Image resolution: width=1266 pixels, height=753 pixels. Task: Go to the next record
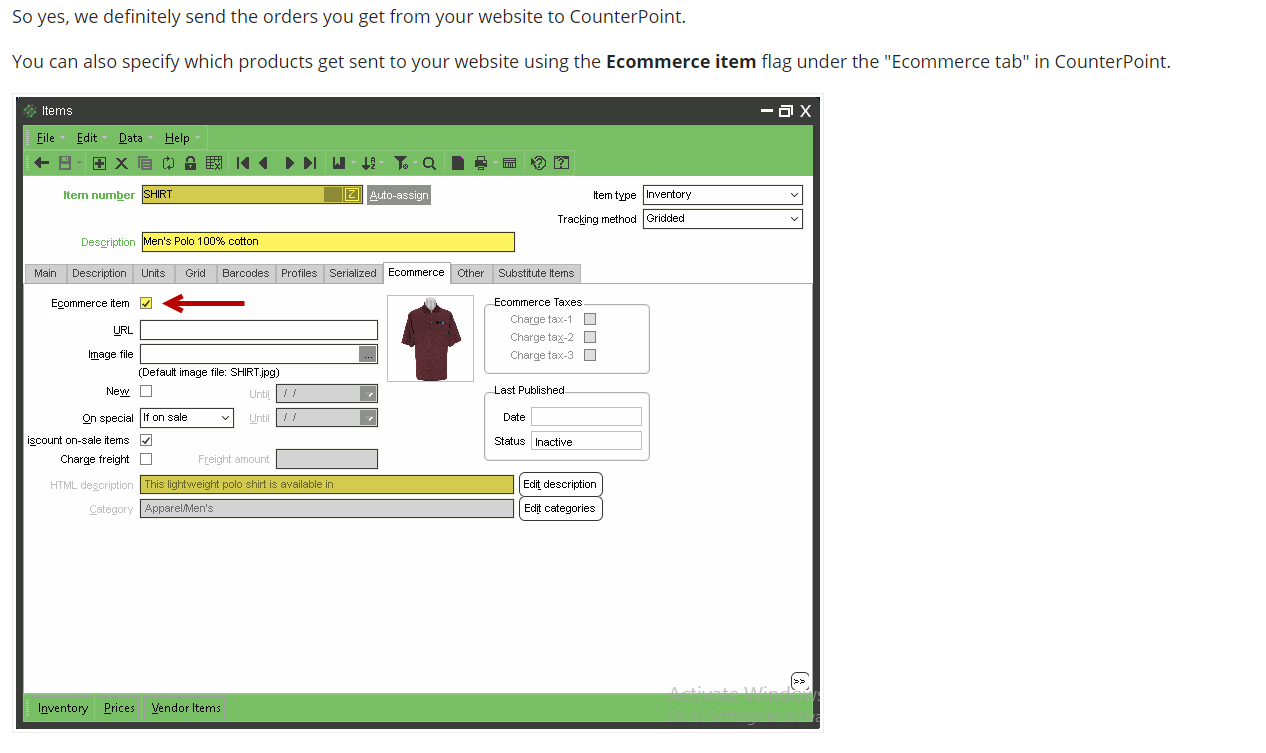[290, 163]
